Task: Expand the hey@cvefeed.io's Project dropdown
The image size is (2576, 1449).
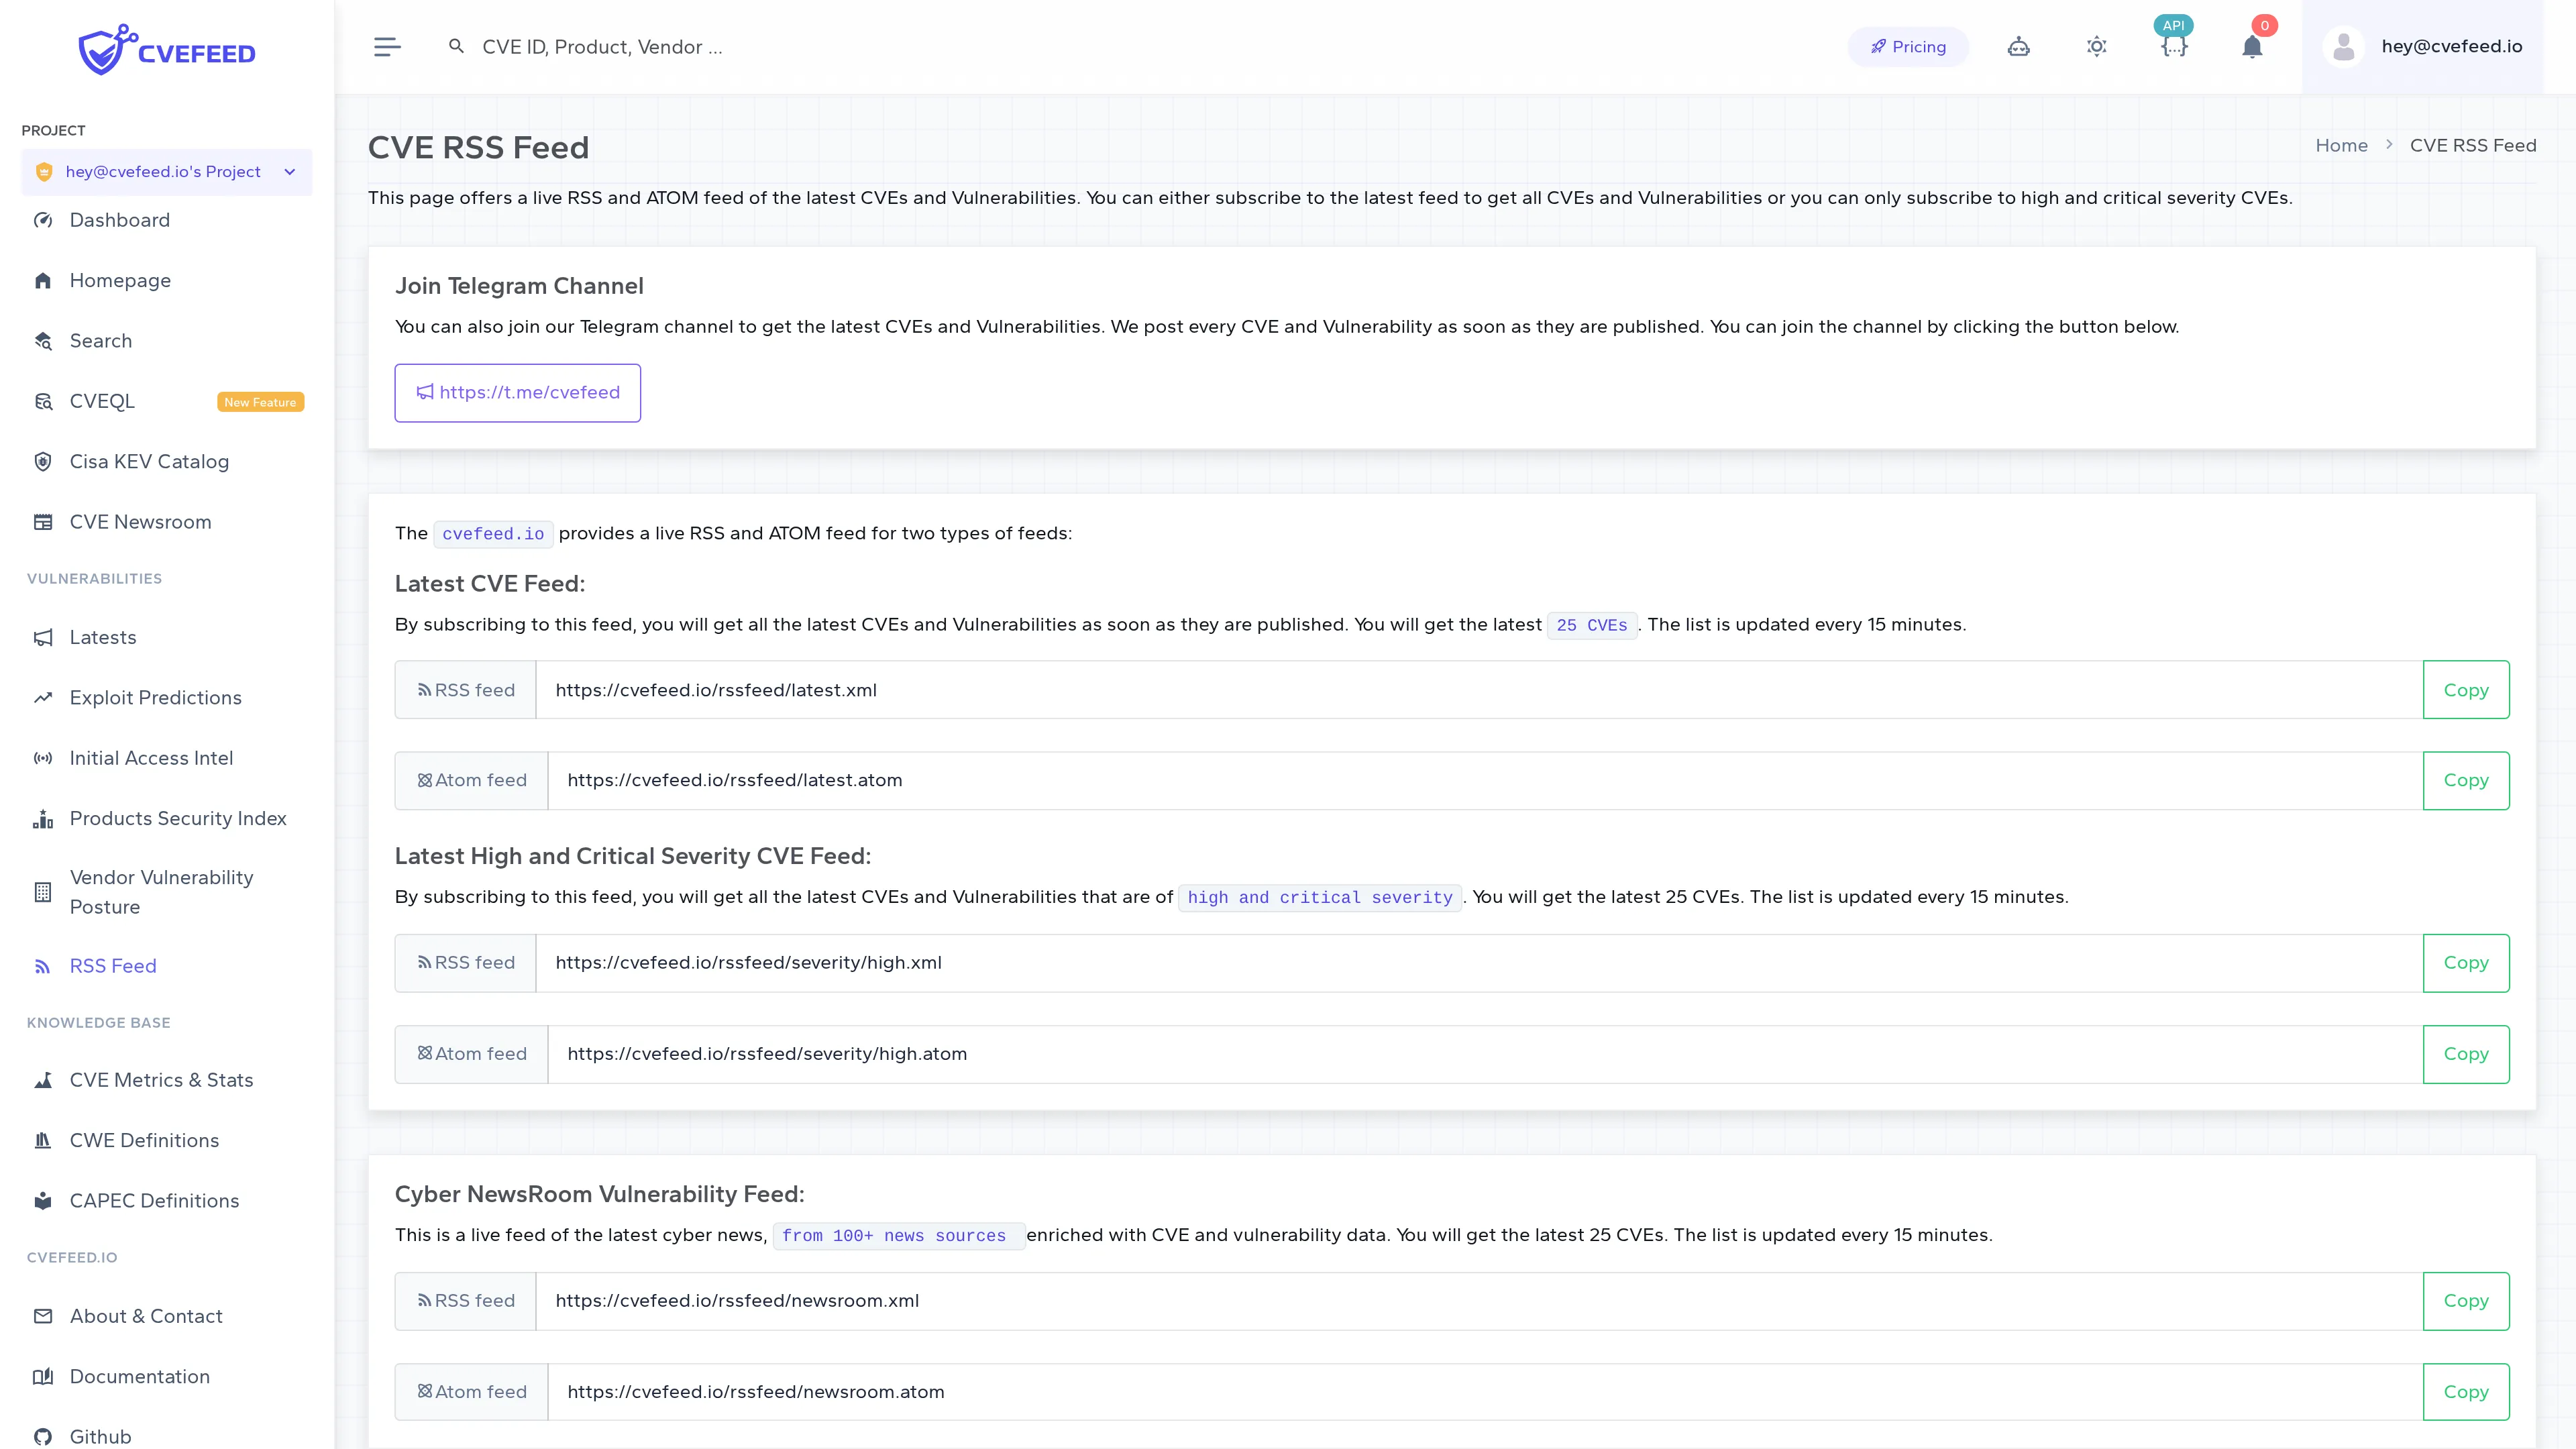Action: pos(167,172)
